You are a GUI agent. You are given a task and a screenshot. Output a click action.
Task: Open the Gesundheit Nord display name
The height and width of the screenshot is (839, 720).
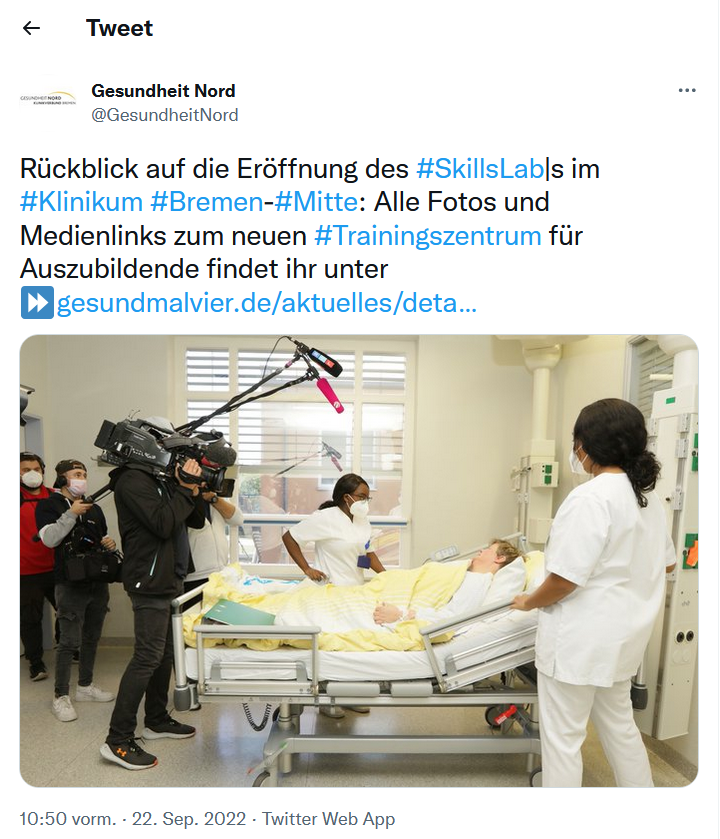[163, 91]
